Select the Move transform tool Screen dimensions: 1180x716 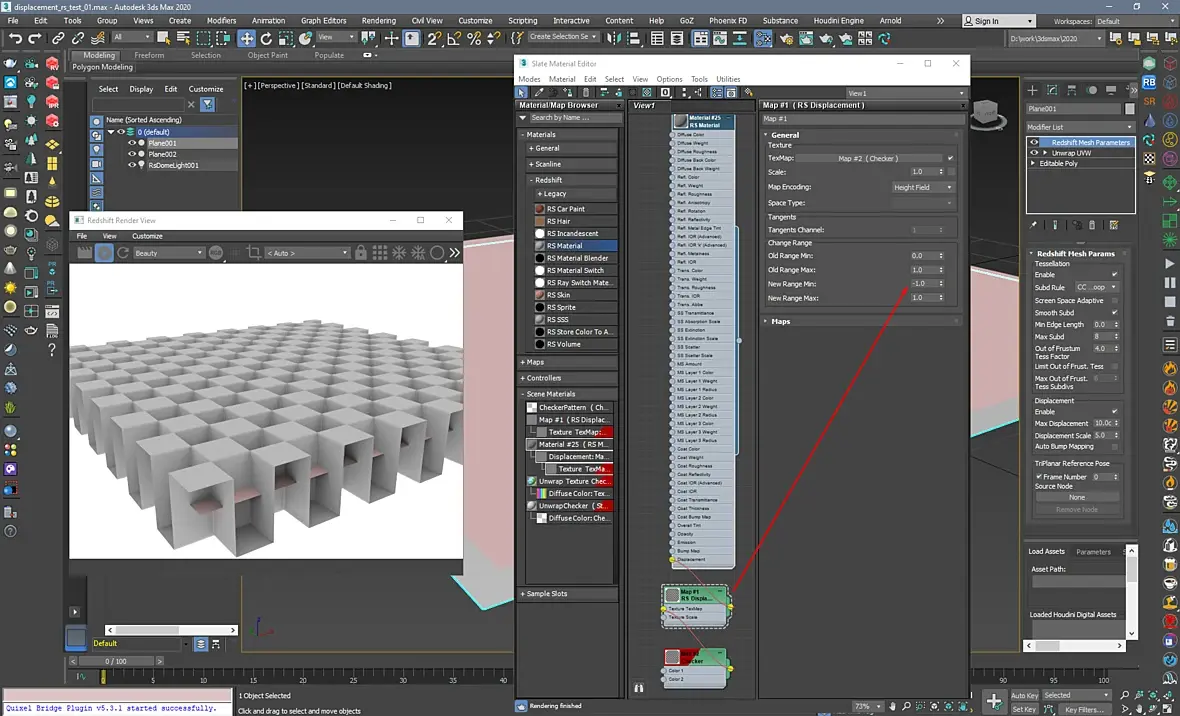pos(246,38)
